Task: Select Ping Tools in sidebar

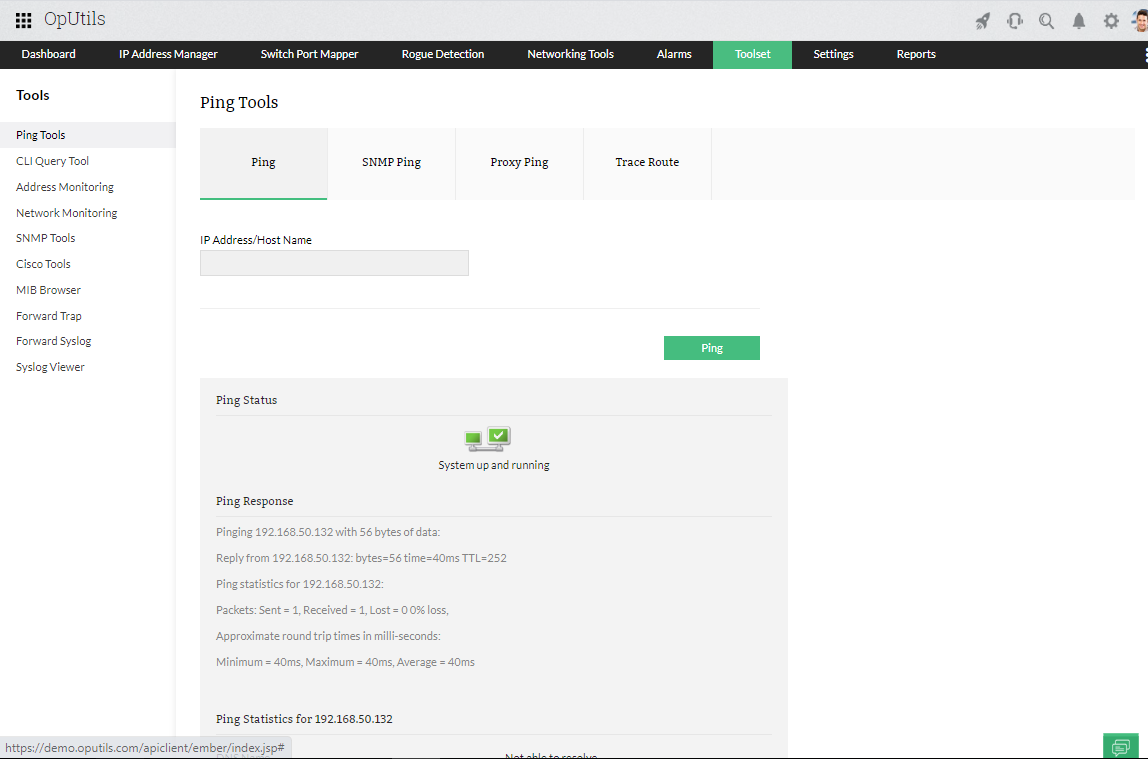Action: [x=88, y=135]
